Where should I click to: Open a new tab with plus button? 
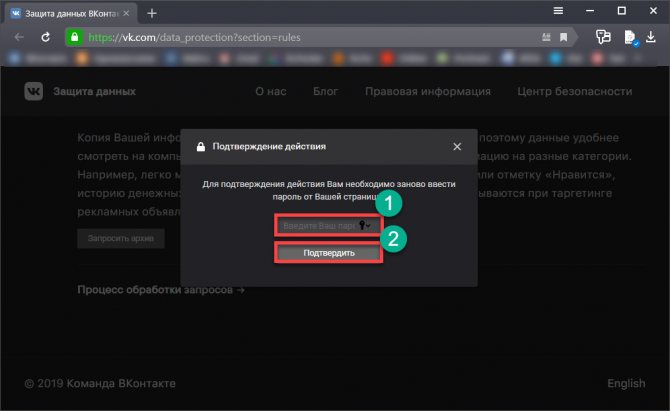click(152, 14)
